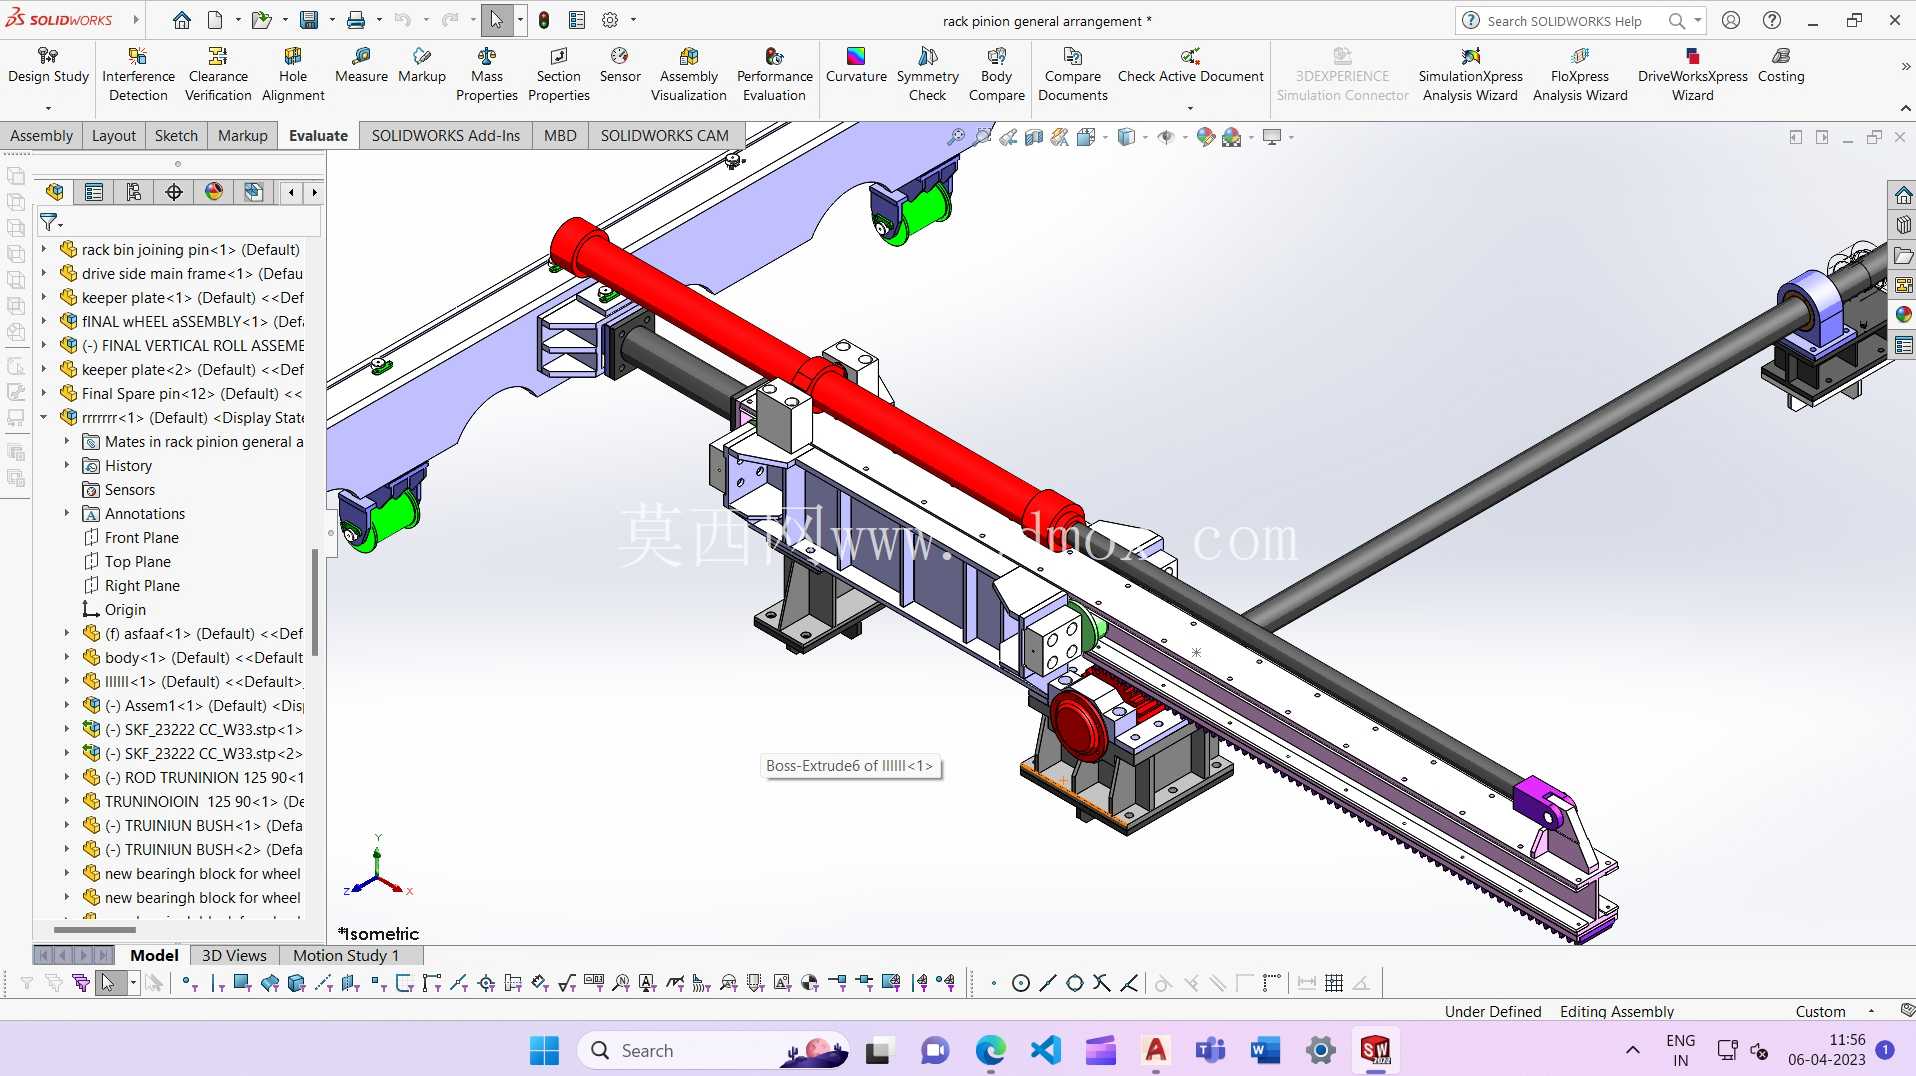This screenshot has height=1076, width=1916.
Task: Click the Windows taskbar Search box
Action: click(x=714, y=1050)
